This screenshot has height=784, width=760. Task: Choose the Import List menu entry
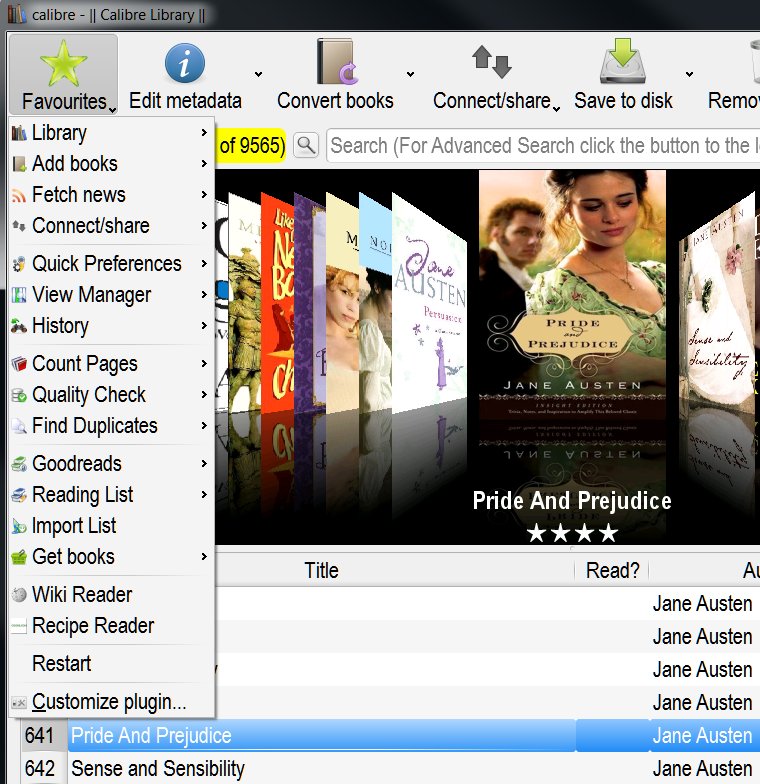coord(112,526)
